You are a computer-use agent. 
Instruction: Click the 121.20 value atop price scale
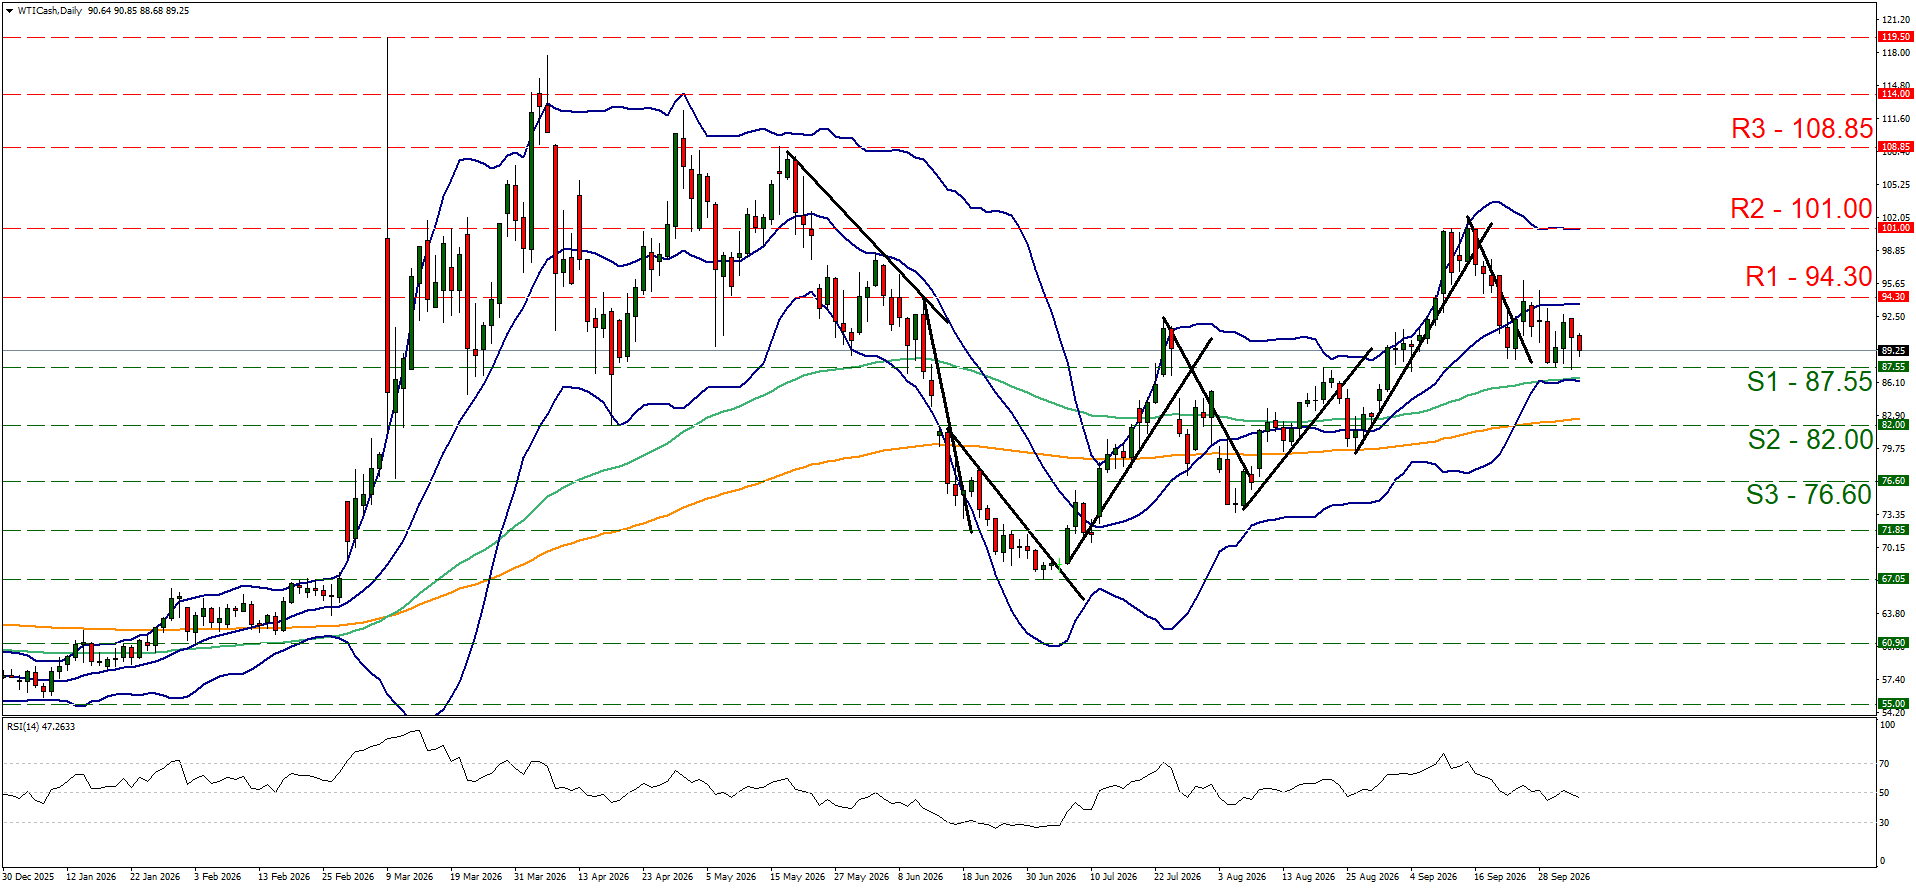[x=1895, y=20]
